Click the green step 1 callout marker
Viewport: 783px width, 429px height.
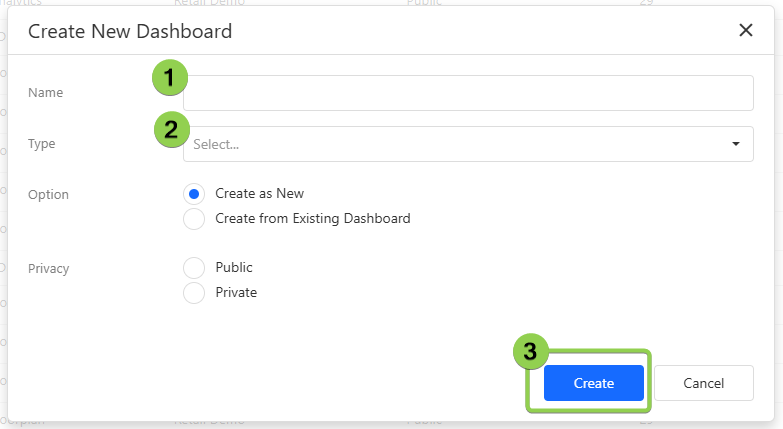pos(169,77)
